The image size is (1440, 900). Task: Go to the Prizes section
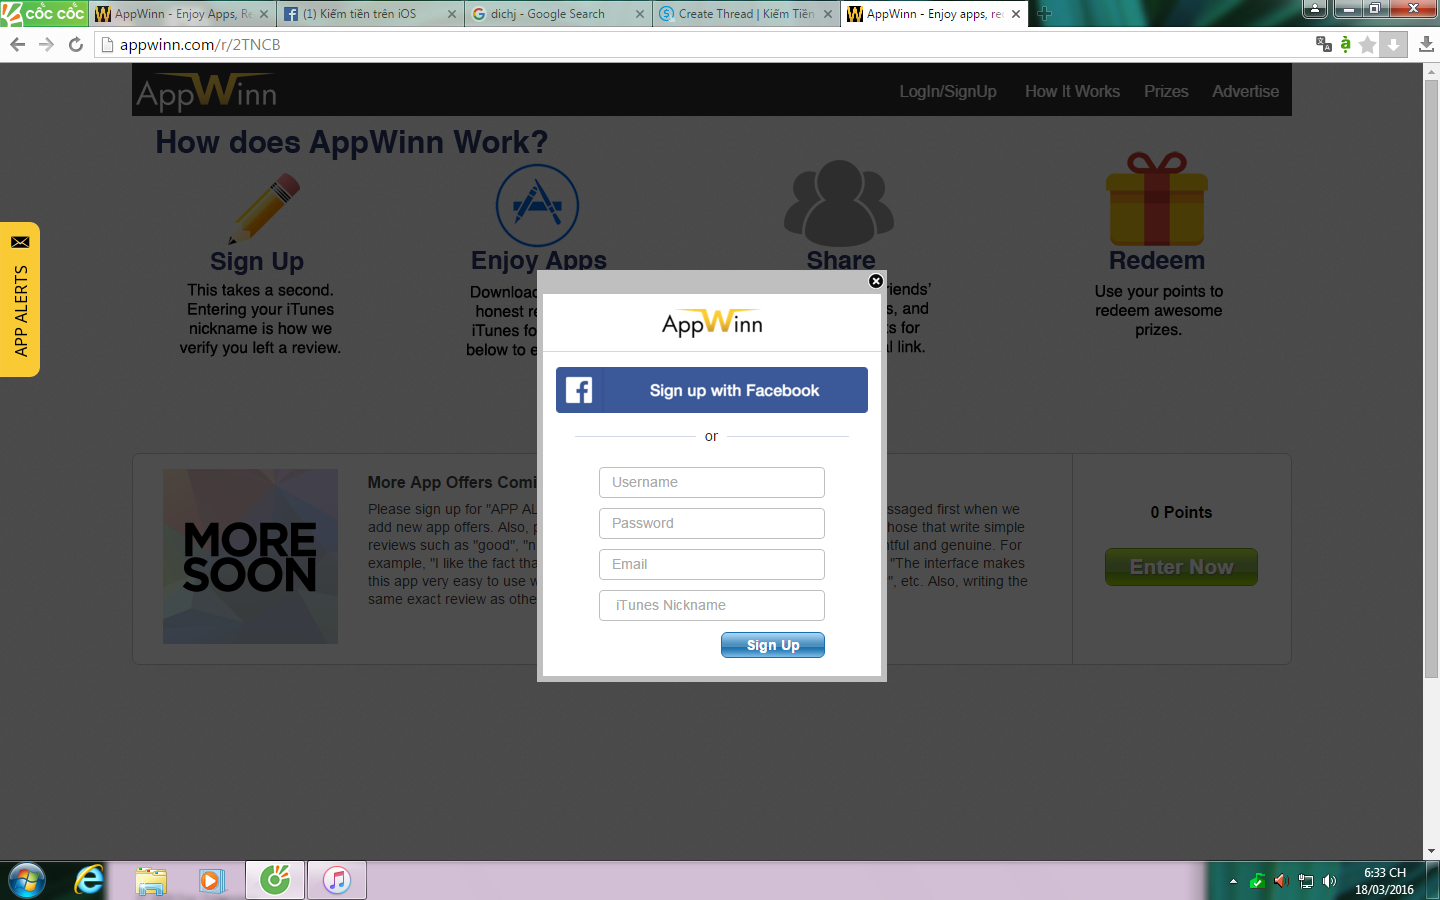[1166, 91]
